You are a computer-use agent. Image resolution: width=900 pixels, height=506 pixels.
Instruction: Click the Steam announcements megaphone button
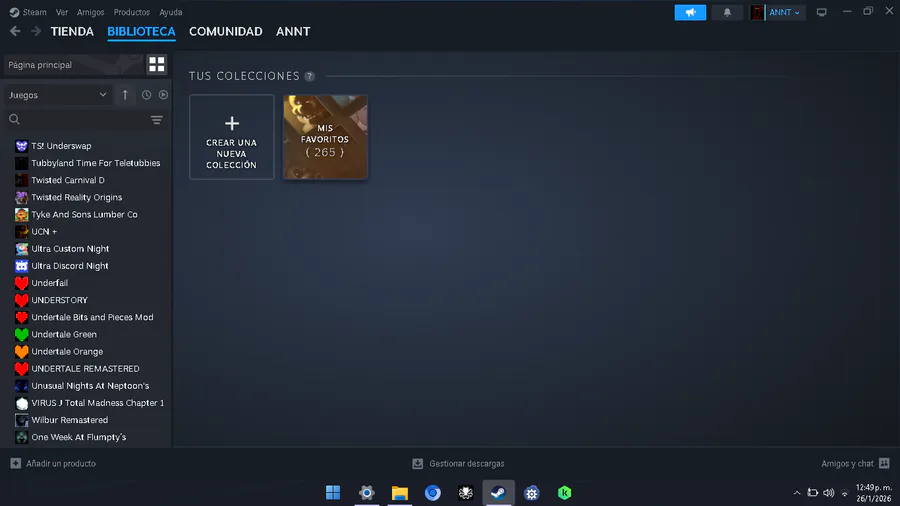tap(690, 12)
